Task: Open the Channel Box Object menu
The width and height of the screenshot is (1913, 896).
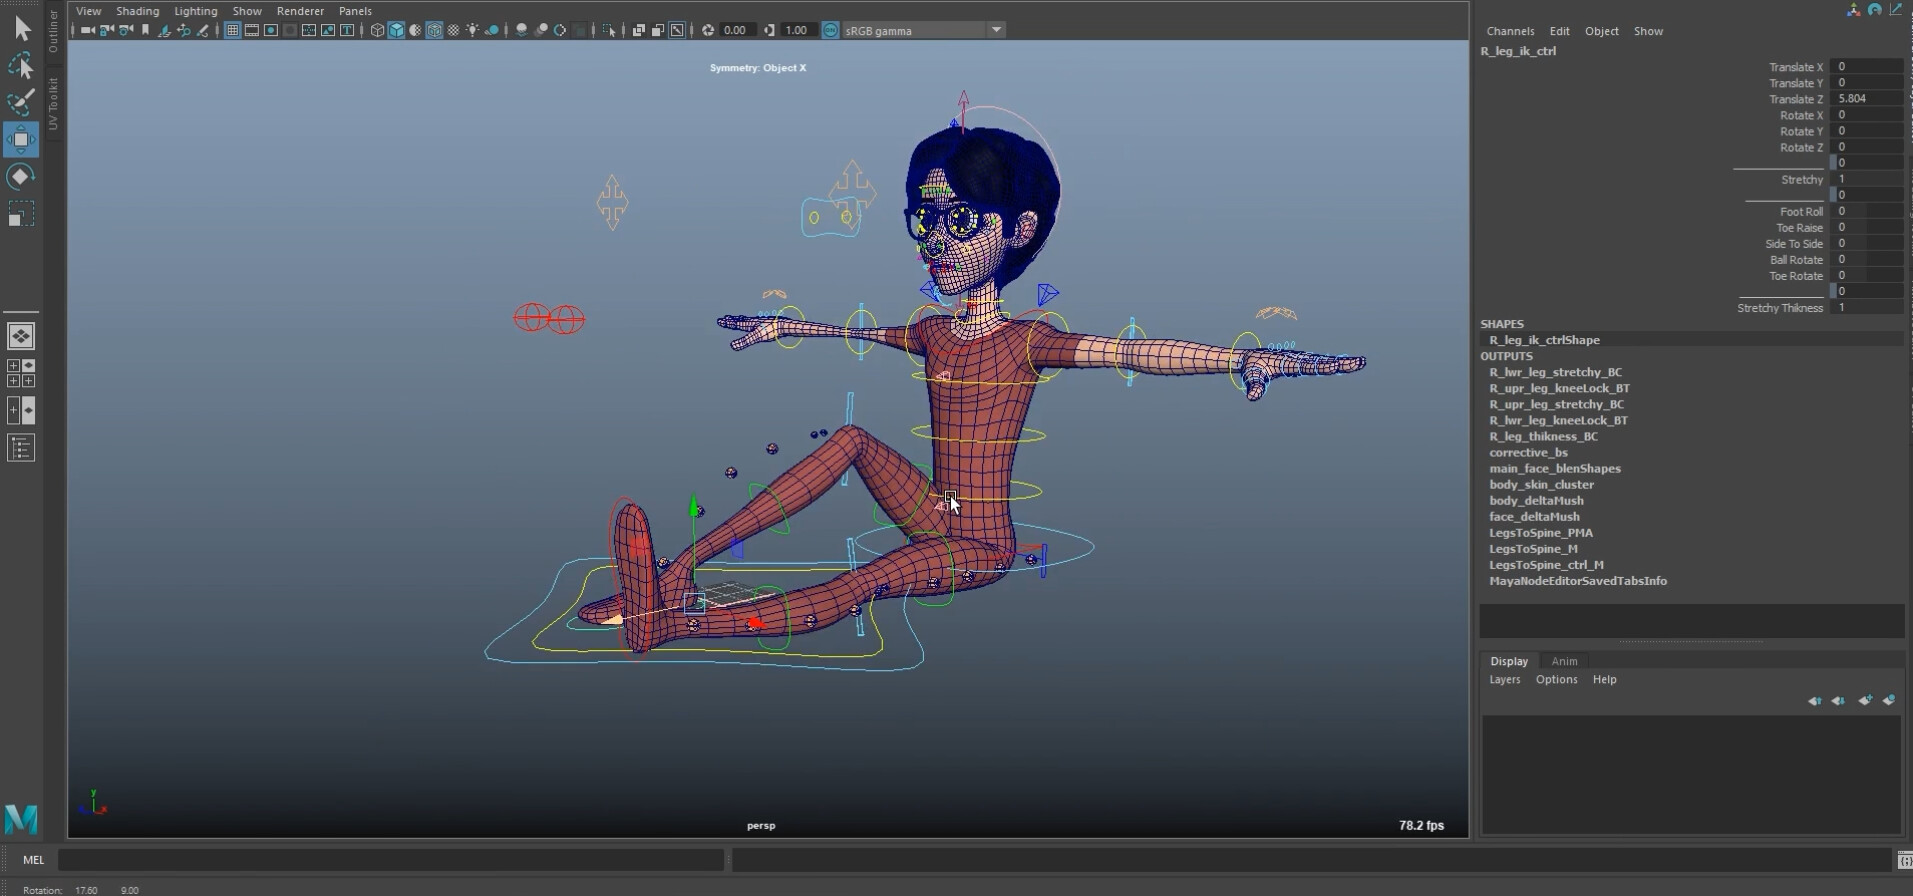Action: (1601, 31)
